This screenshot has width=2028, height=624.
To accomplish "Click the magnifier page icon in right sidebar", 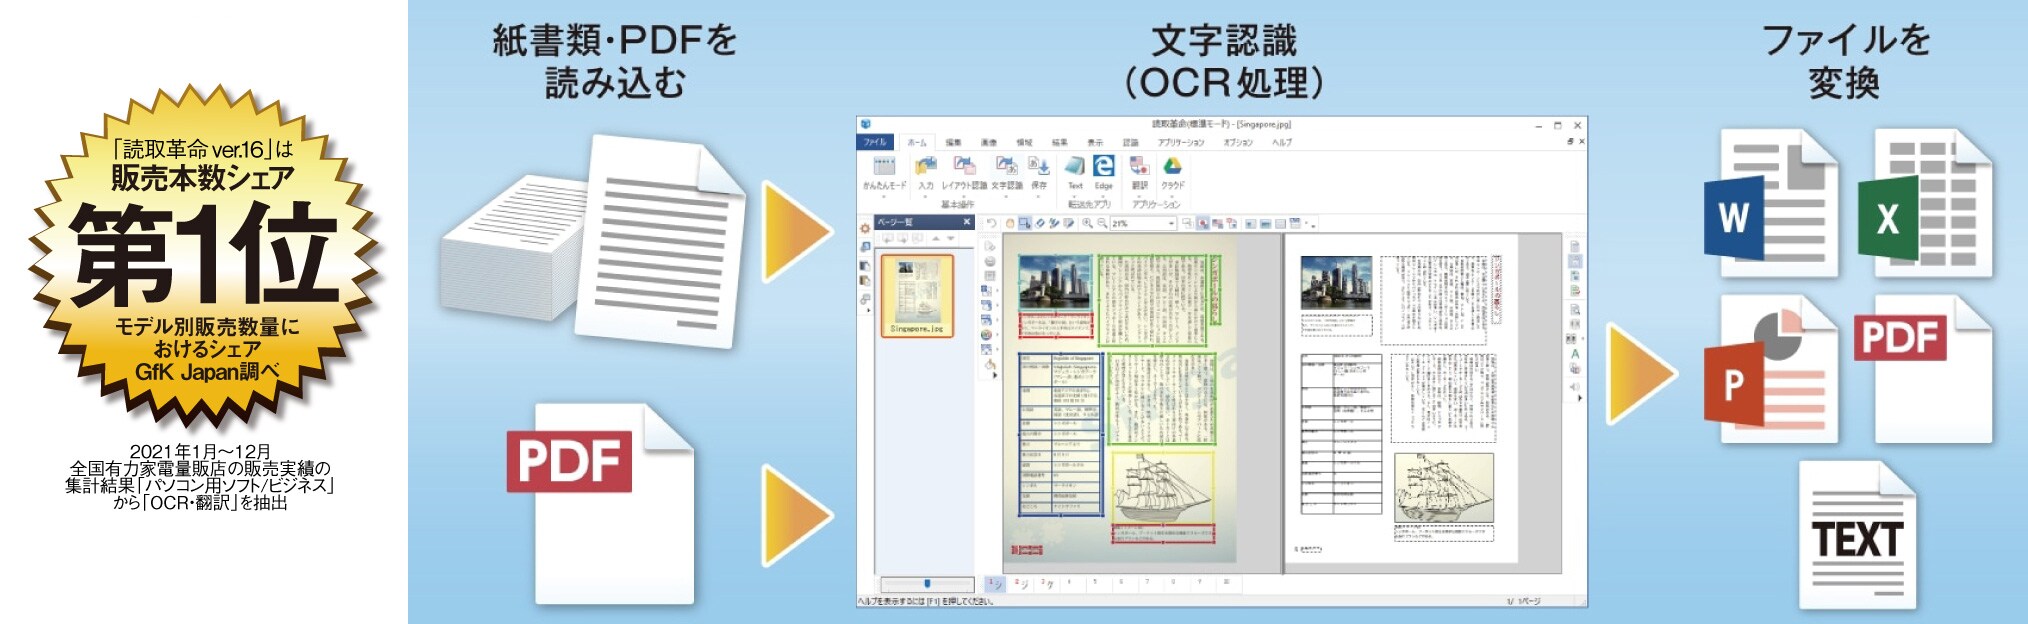I will tap(1575, 310).
